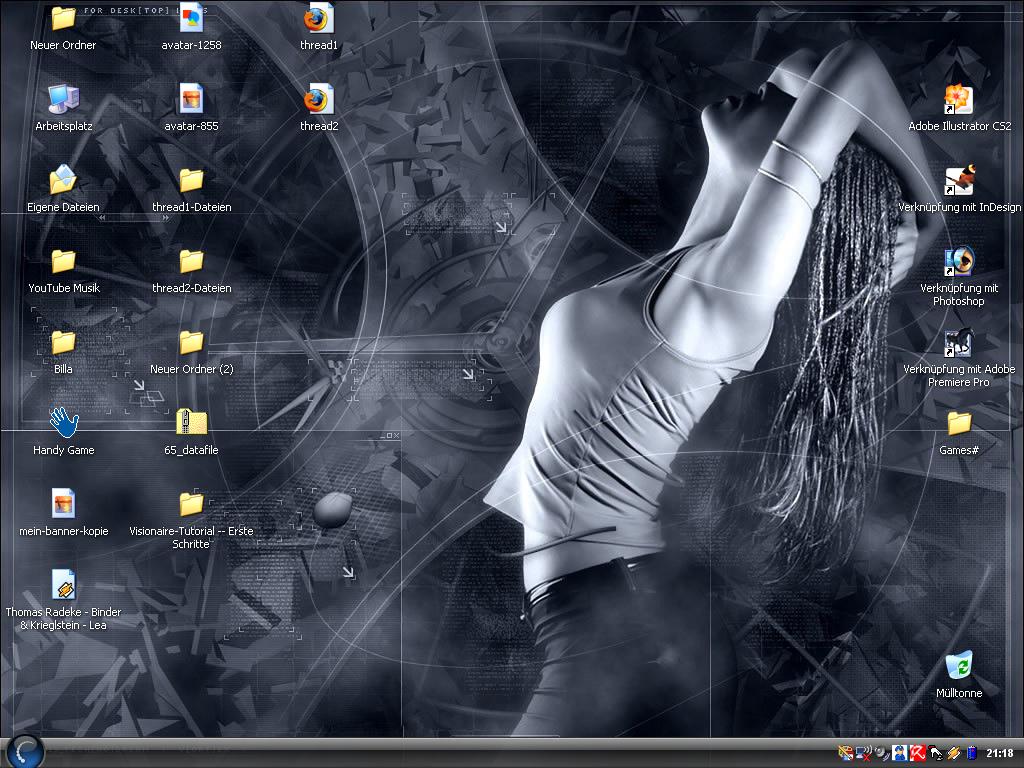
Task: Select the YouTube Musik folder
Action: pyautogui.click(x=64, y=262)
